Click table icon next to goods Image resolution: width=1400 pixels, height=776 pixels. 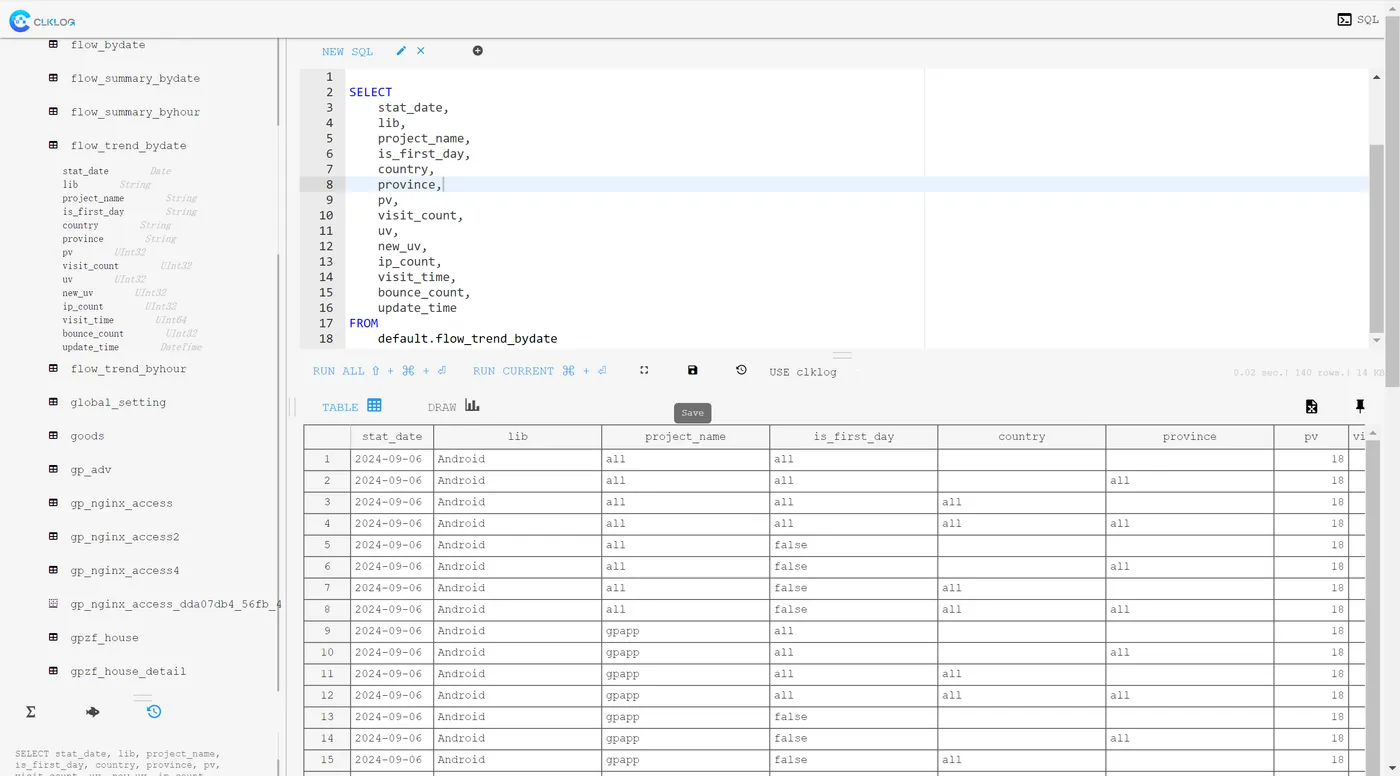54,436
